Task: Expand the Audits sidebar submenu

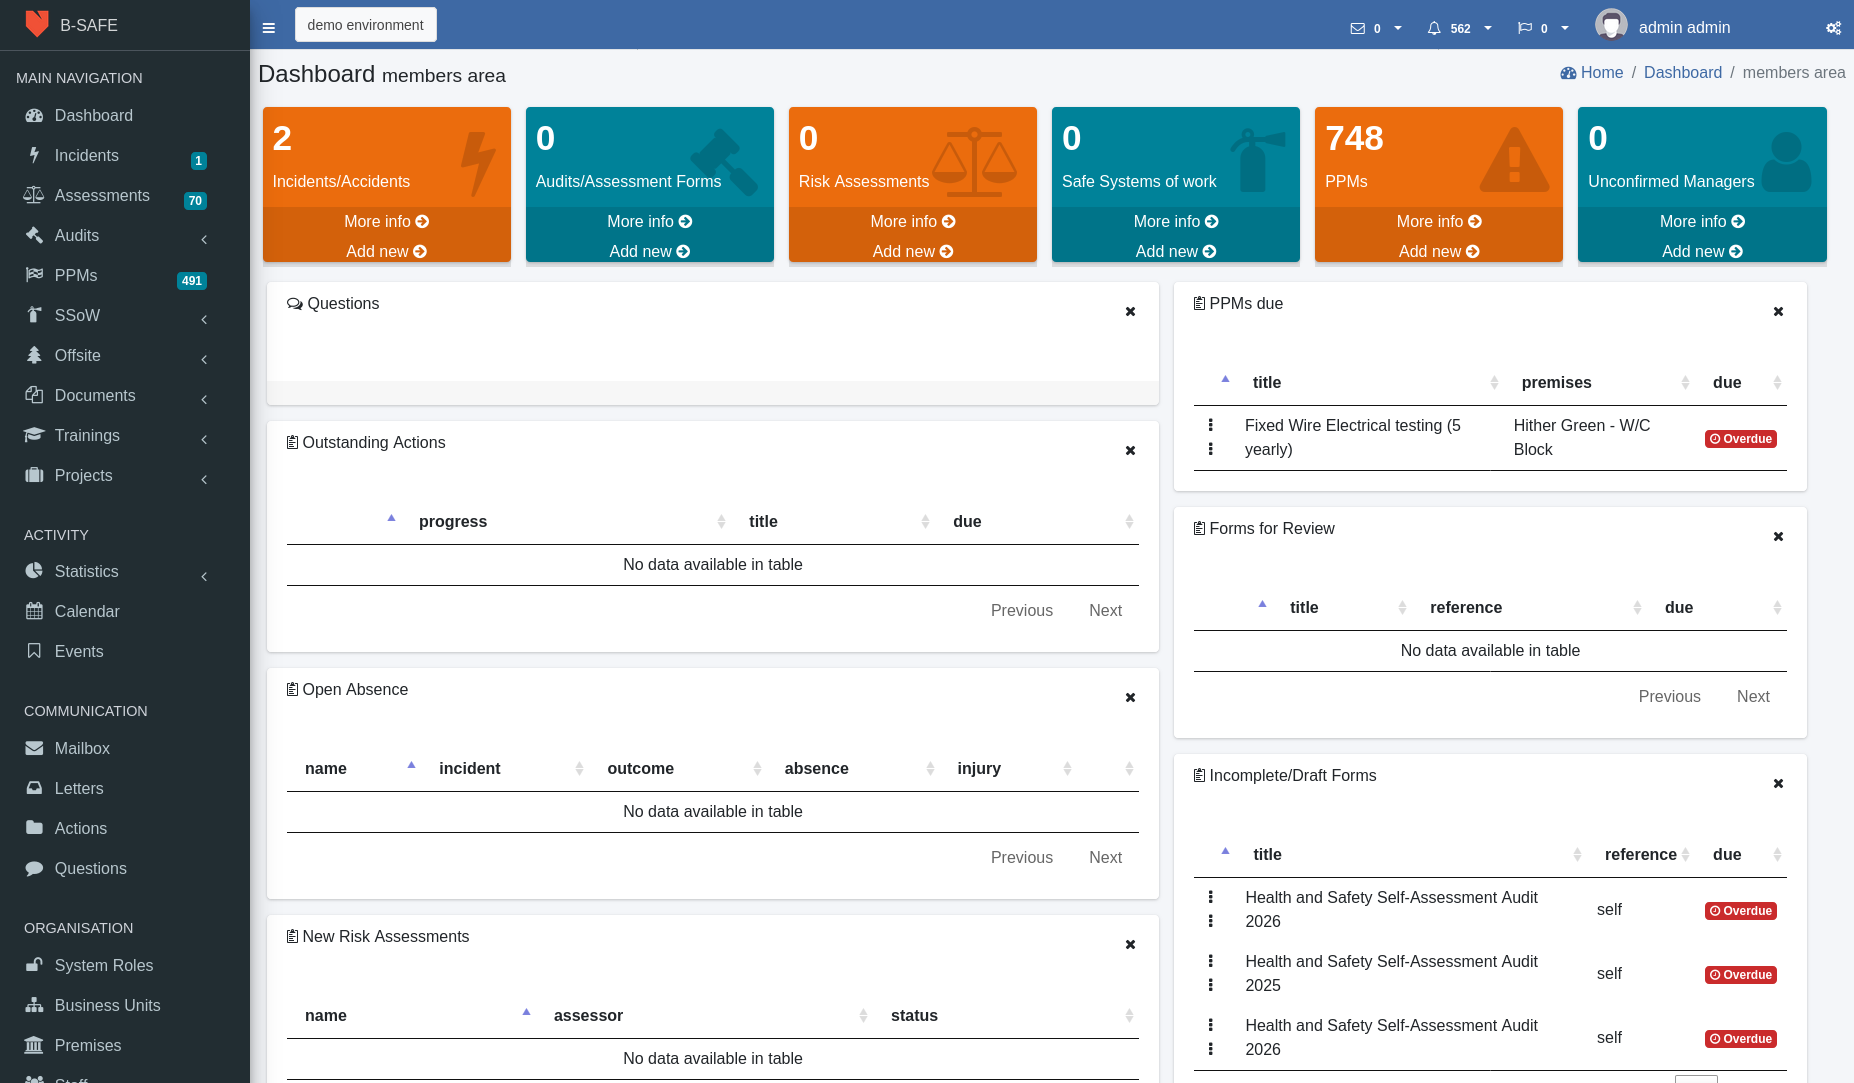Action: coord(204,239)
